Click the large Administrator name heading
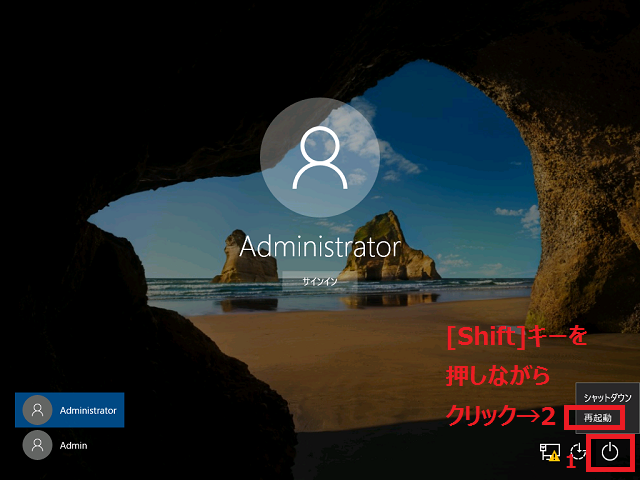This screenshot has height=480, width=640. [320, 247]
